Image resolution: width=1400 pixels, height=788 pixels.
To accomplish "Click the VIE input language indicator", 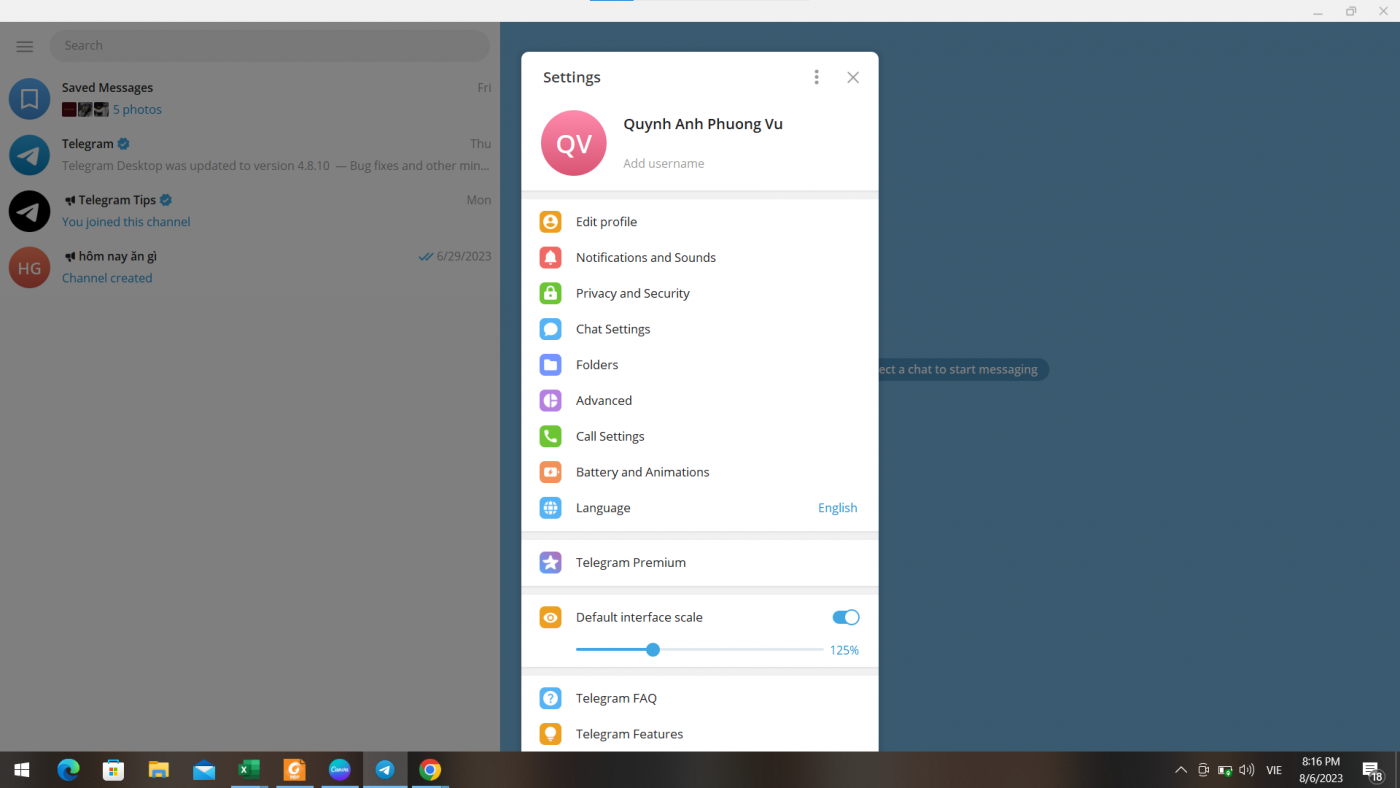I will click(1274, 770).
